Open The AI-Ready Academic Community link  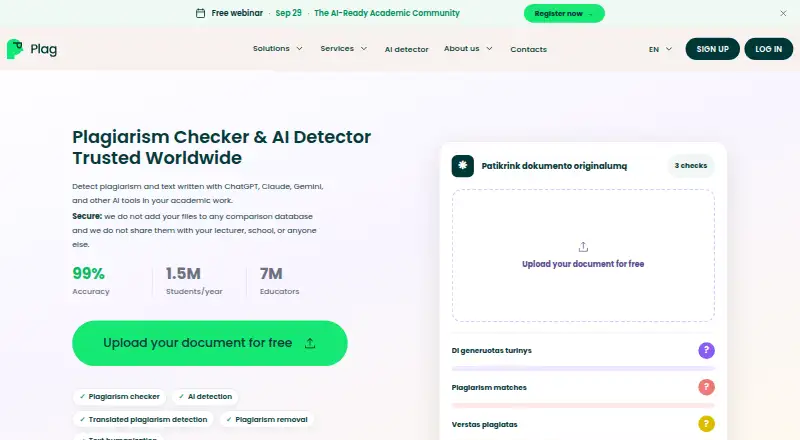[x=387, y=13]
